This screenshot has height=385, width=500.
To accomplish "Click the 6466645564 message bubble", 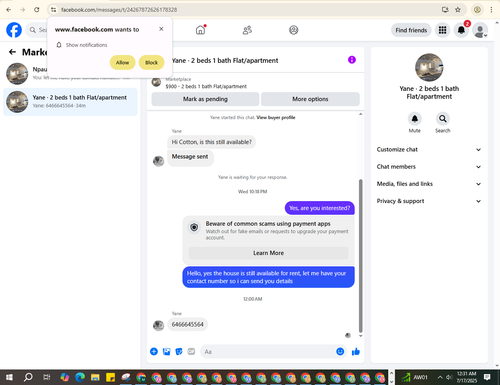I will 187,324.
